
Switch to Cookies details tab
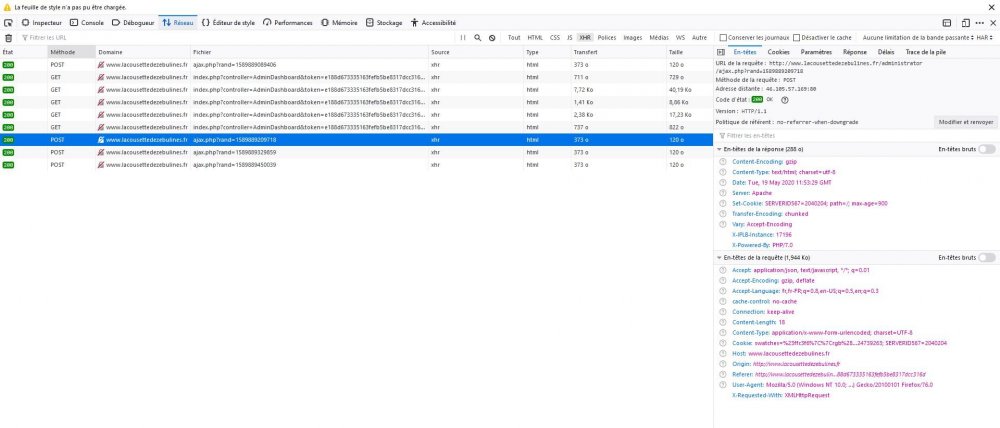click(x=779, y=52)
